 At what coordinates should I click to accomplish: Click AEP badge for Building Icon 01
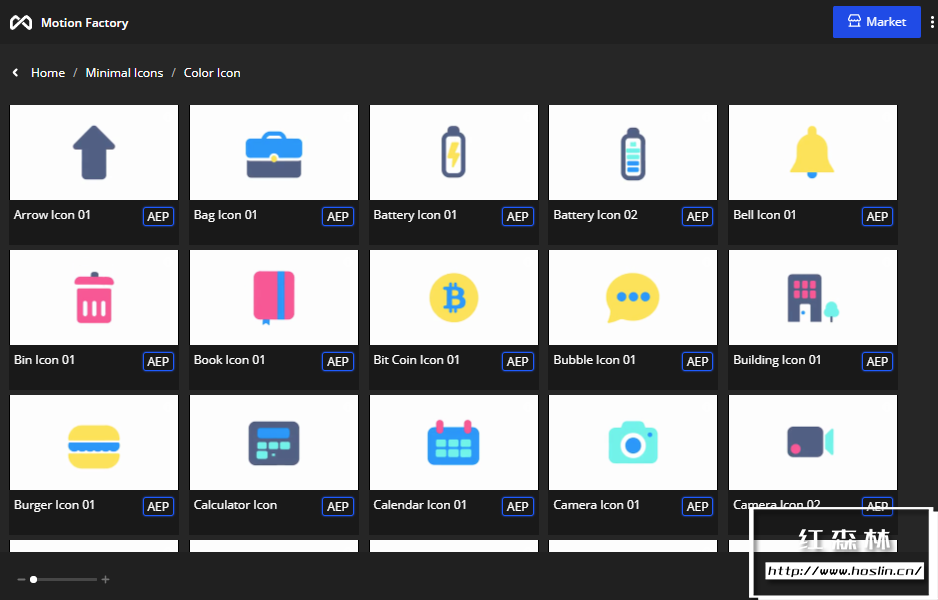(878, 361)
